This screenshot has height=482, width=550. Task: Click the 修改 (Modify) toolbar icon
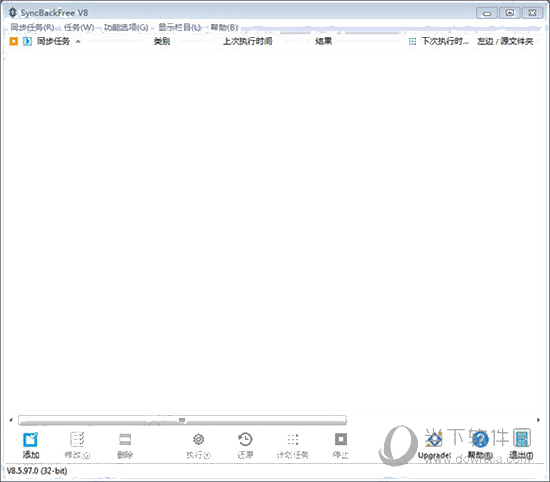click(77, 439)
